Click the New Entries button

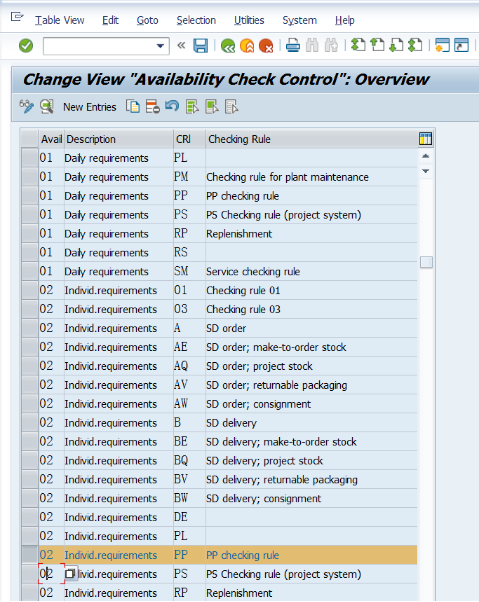89,107
